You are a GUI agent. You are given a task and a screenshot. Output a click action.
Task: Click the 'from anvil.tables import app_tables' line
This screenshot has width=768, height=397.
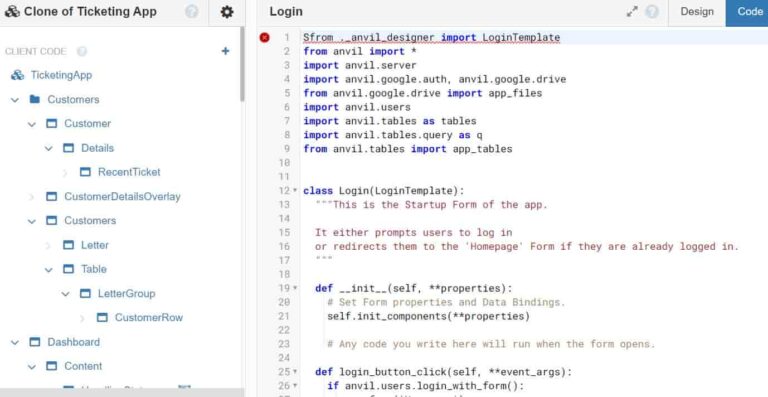tap(408, 149)
